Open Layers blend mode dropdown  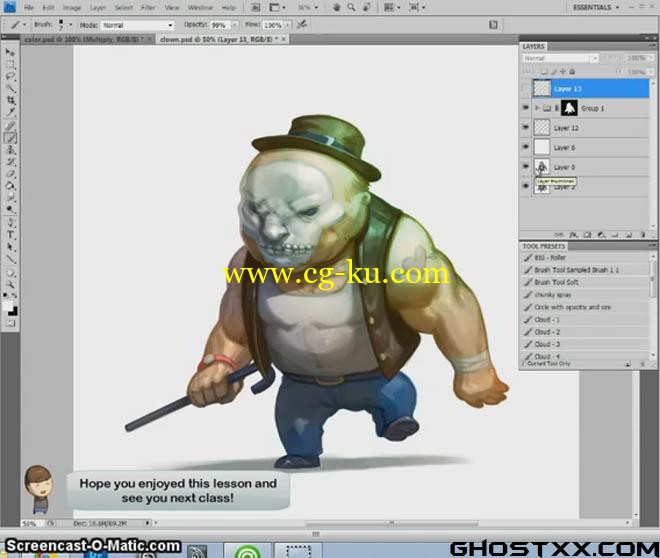[560, 58]
